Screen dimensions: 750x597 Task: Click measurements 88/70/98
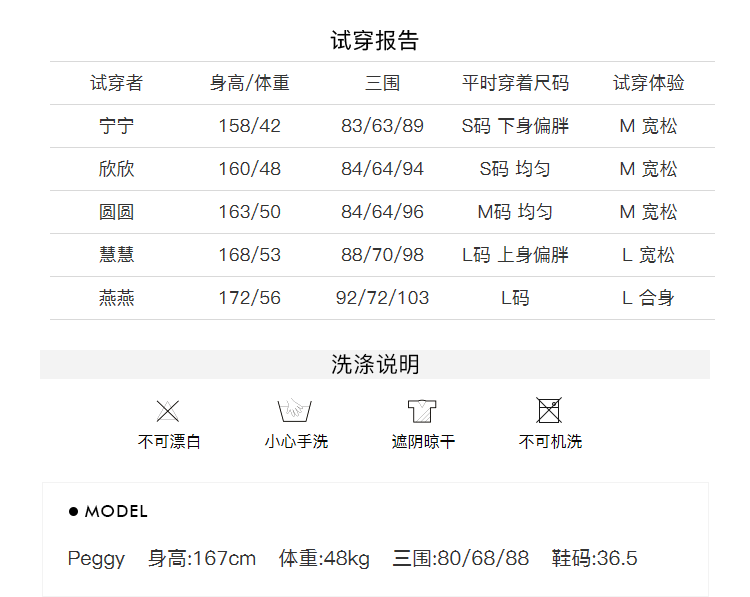[382, 255]
